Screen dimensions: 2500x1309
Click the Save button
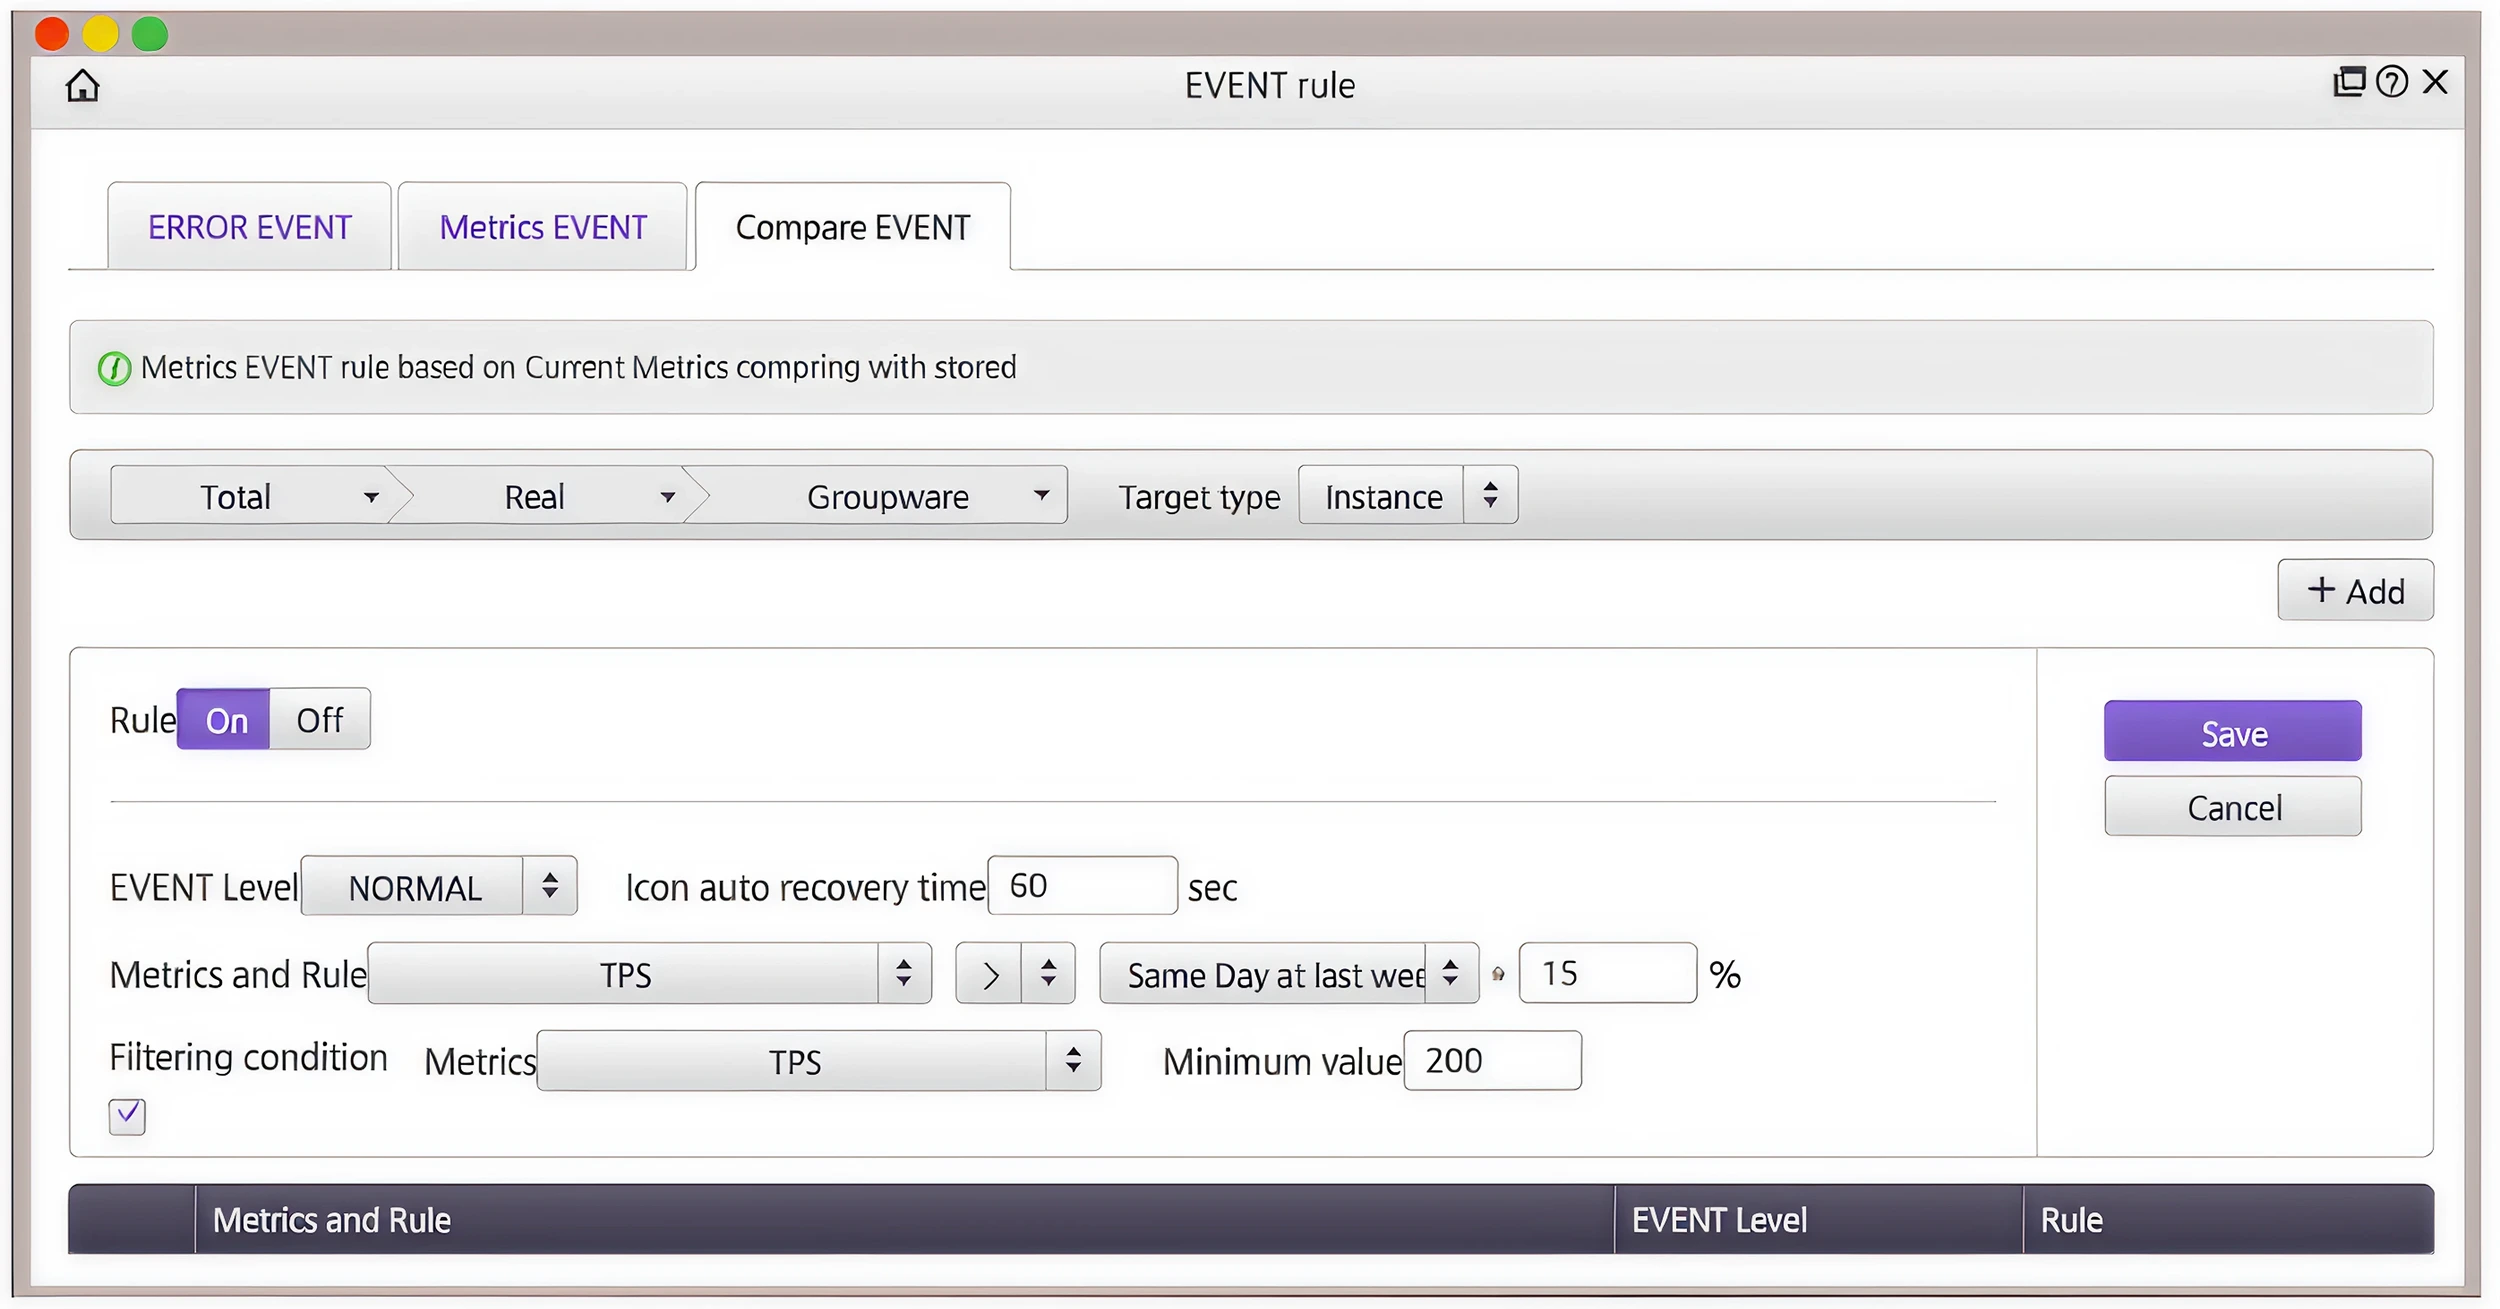[2233, 732]
